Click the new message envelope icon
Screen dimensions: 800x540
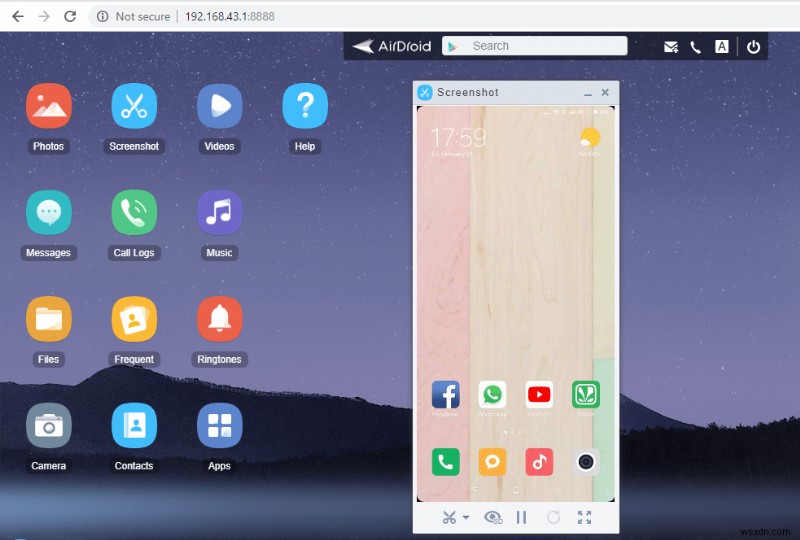coord(670,47)
